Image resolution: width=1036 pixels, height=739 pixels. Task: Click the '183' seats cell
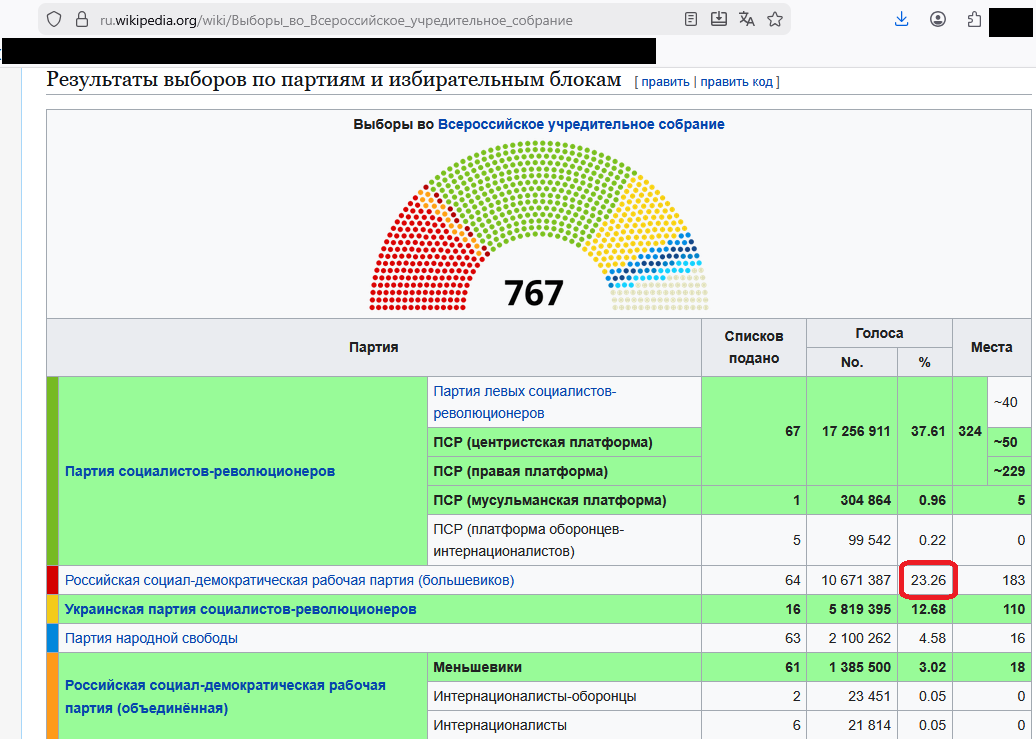click(x=992, y=580)
